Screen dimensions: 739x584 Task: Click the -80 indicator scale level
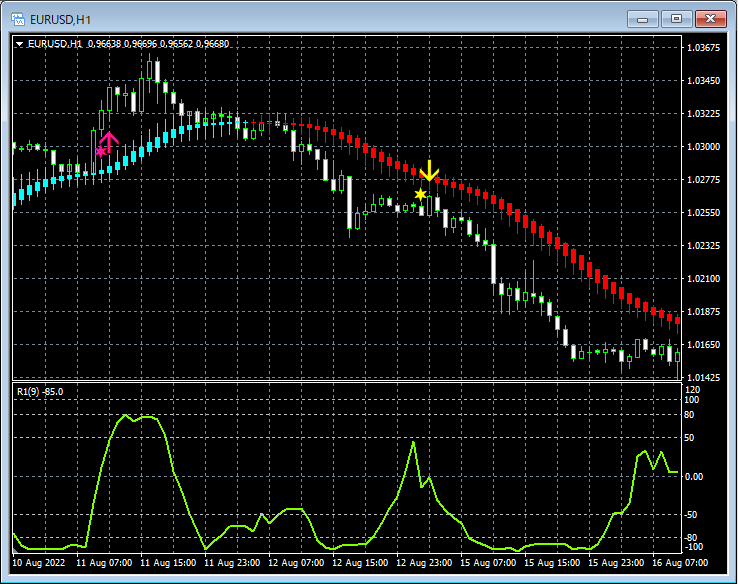pyautogui.click(x=690, y=537)
